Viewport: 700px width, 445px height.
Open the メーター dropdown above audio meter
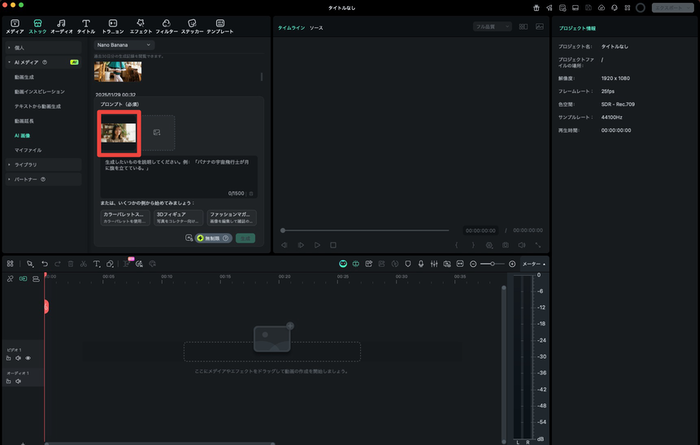point(532,263)
